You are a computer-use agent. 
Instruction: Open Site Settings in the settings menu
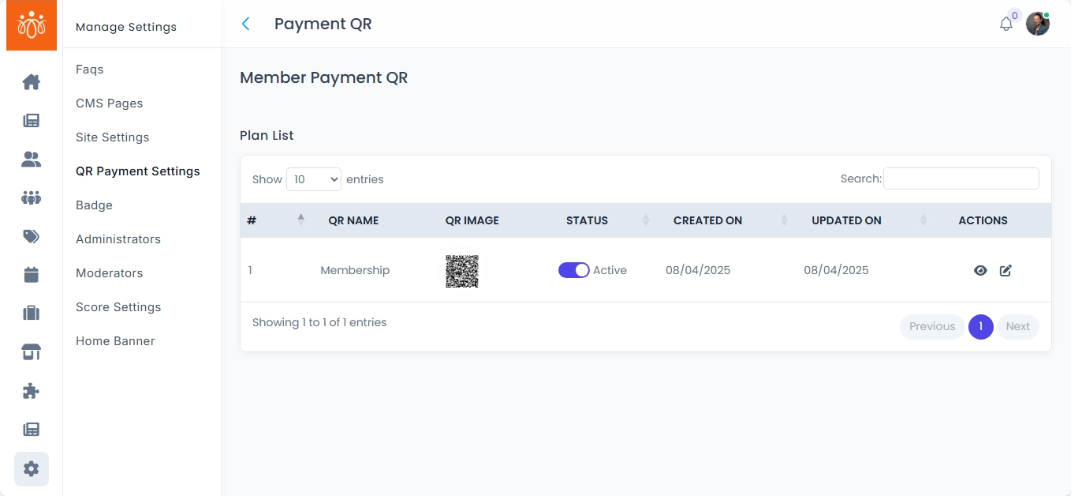pos(112,137)
